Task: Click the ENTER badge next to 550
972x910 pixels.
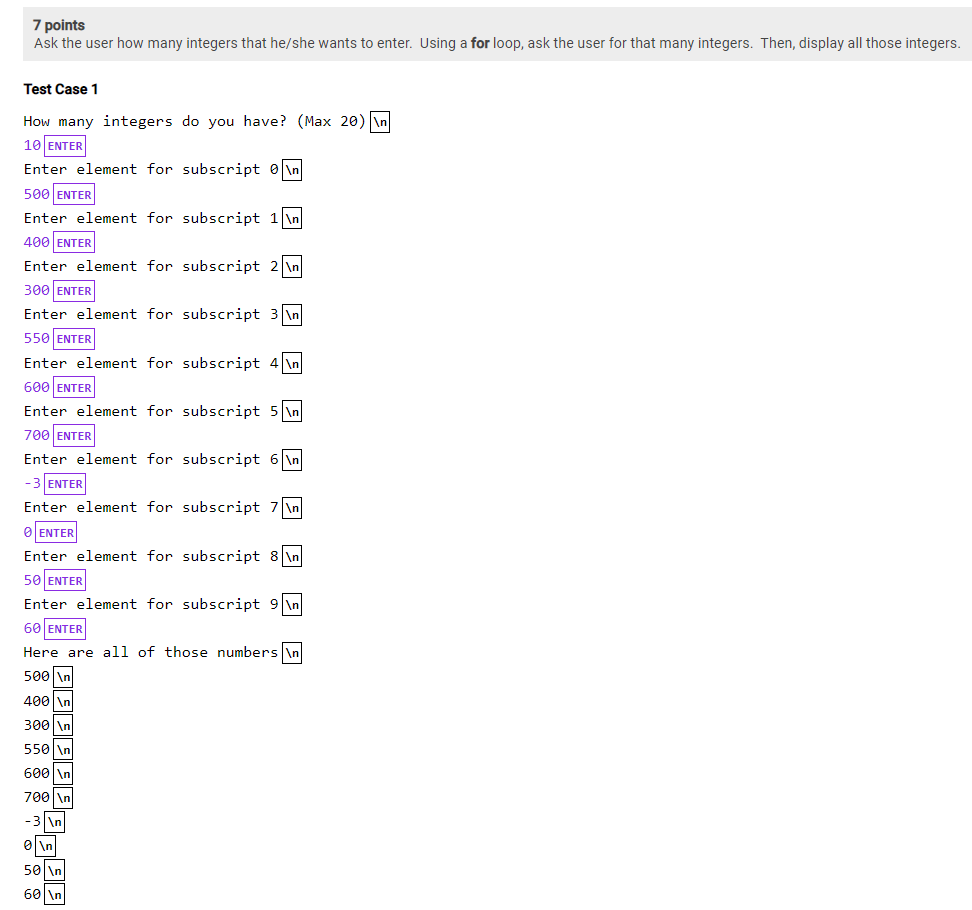Action: click(x=74, y=338)
